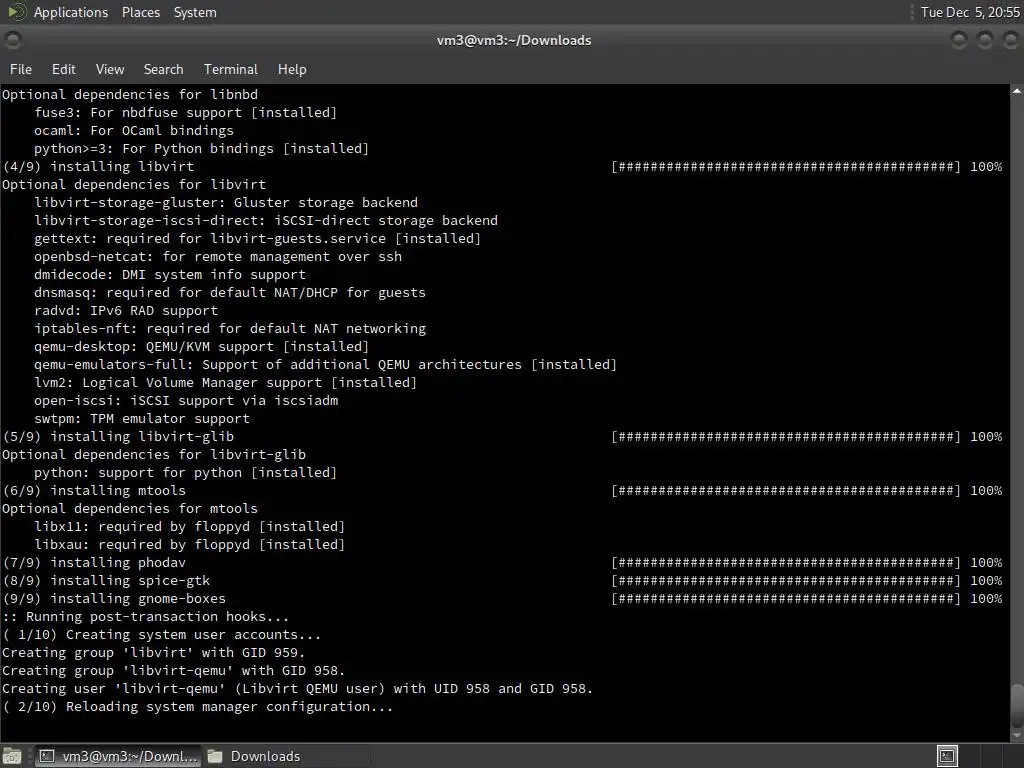Click "Creating group 'libvirt' with GID 959." line

pos(153,653)
